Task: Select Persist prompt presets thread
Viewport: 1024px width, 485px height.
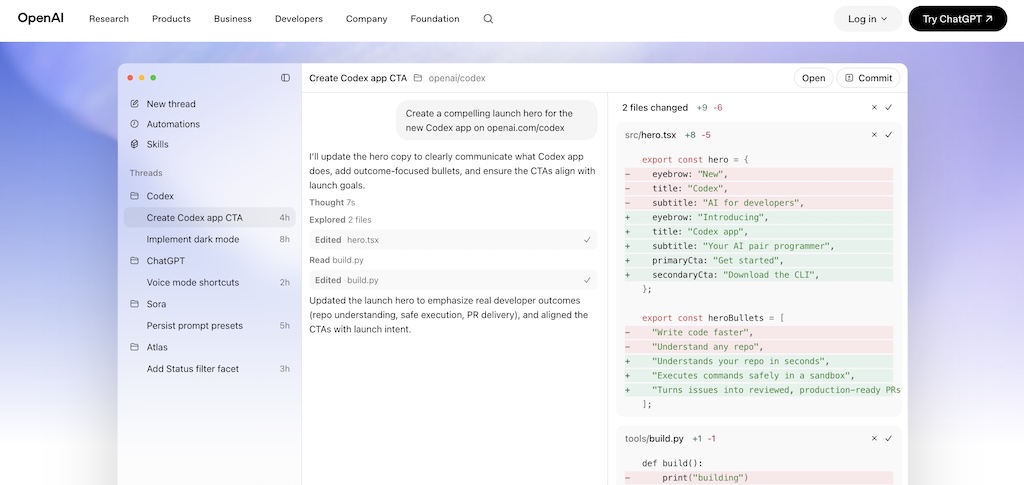Action: tap(209, 325)
